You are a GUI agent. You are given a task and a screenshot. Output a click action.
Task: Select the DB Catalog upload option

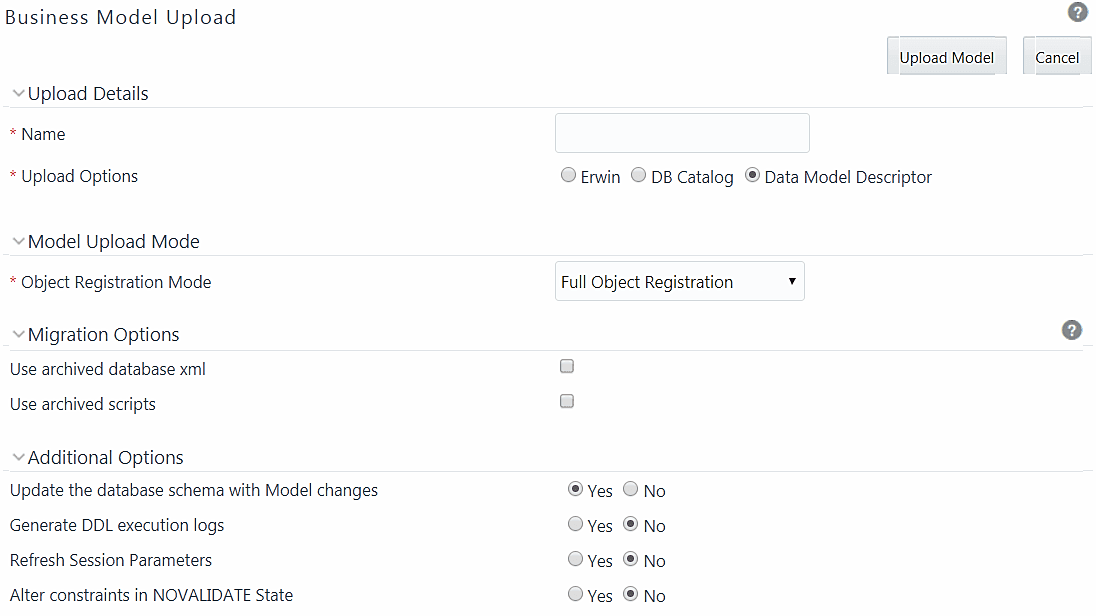tap(638, 175)
